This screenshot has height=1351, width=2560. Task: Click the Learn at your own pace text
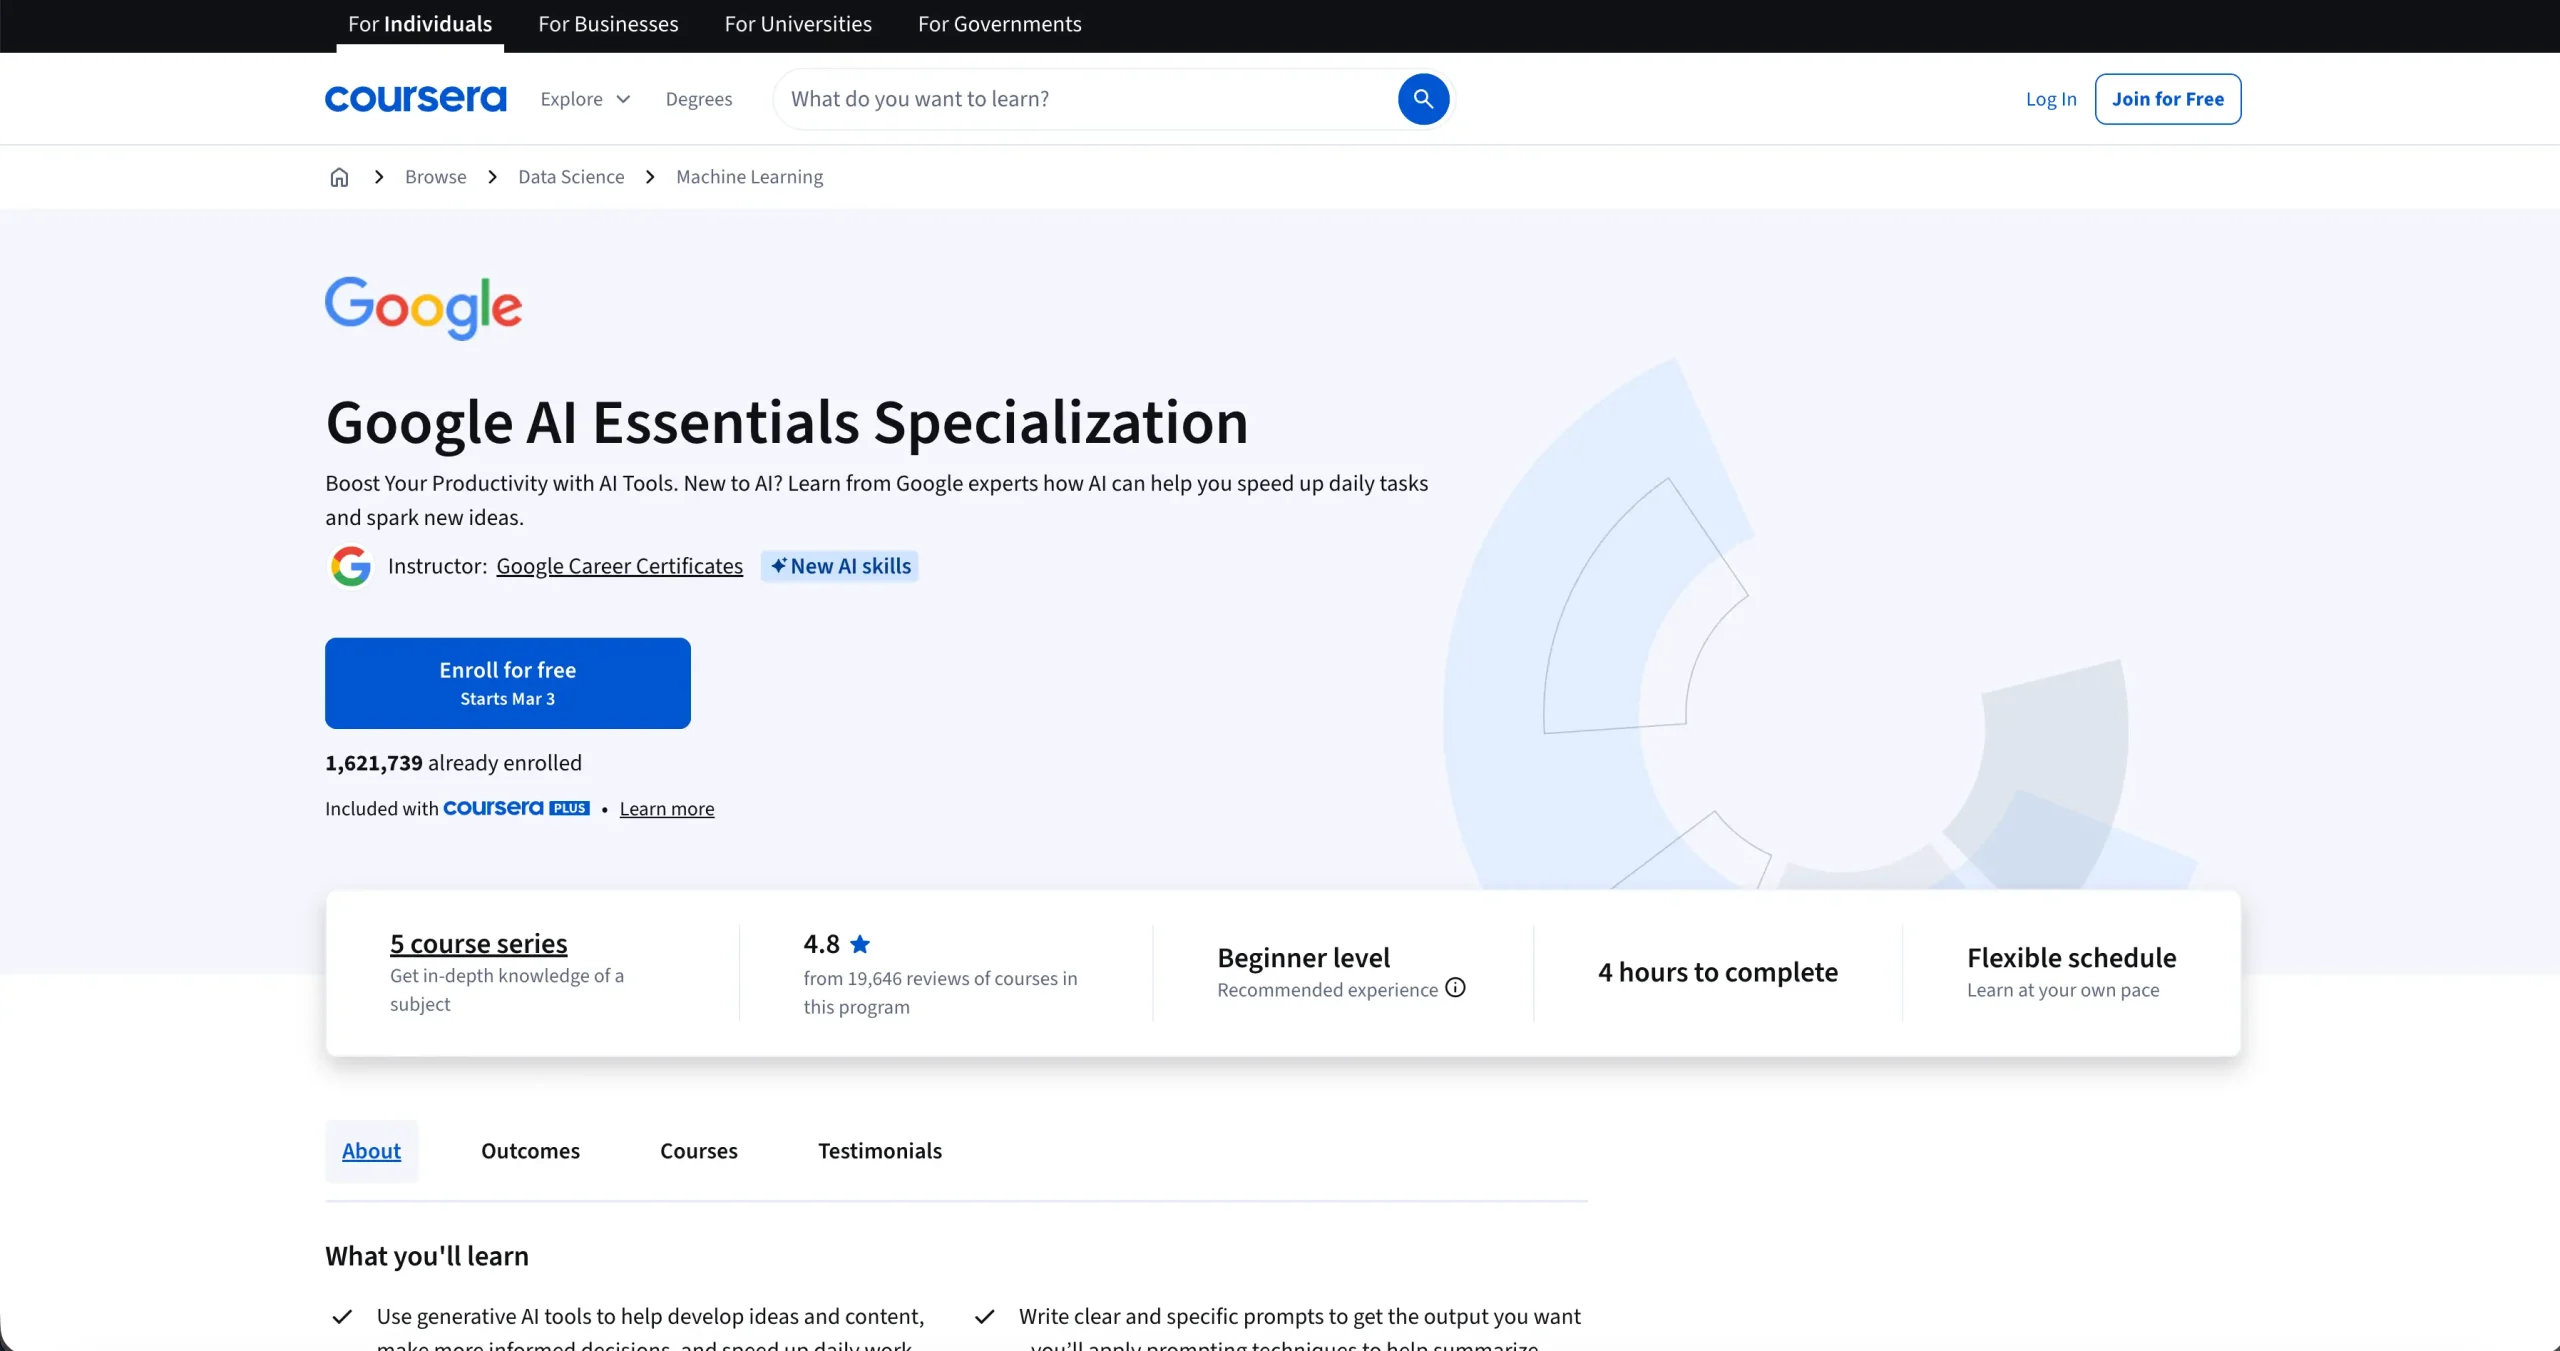[x=2063, y=990]
